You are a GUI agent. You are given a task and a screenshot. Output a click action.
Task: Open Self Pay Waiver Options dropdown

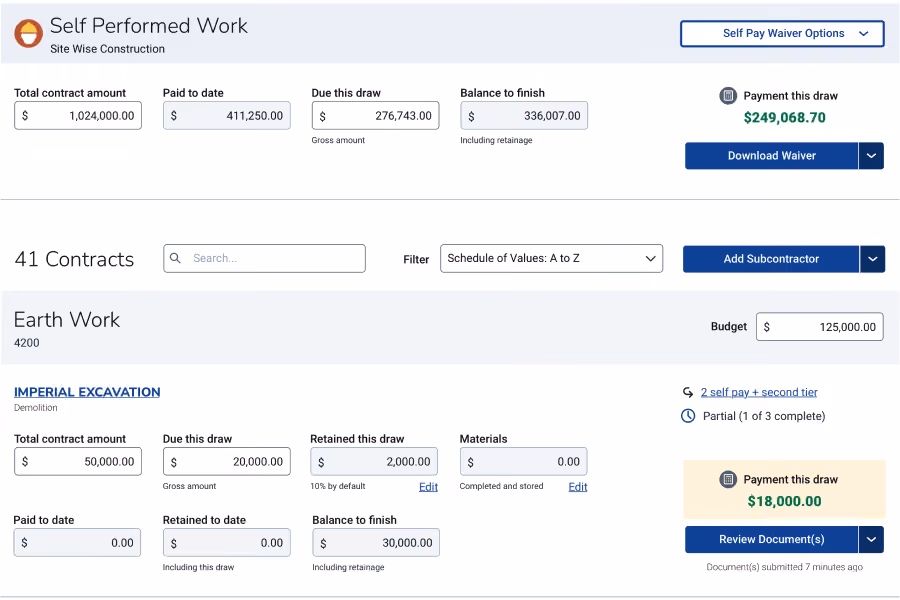click(x=782, y=34)
